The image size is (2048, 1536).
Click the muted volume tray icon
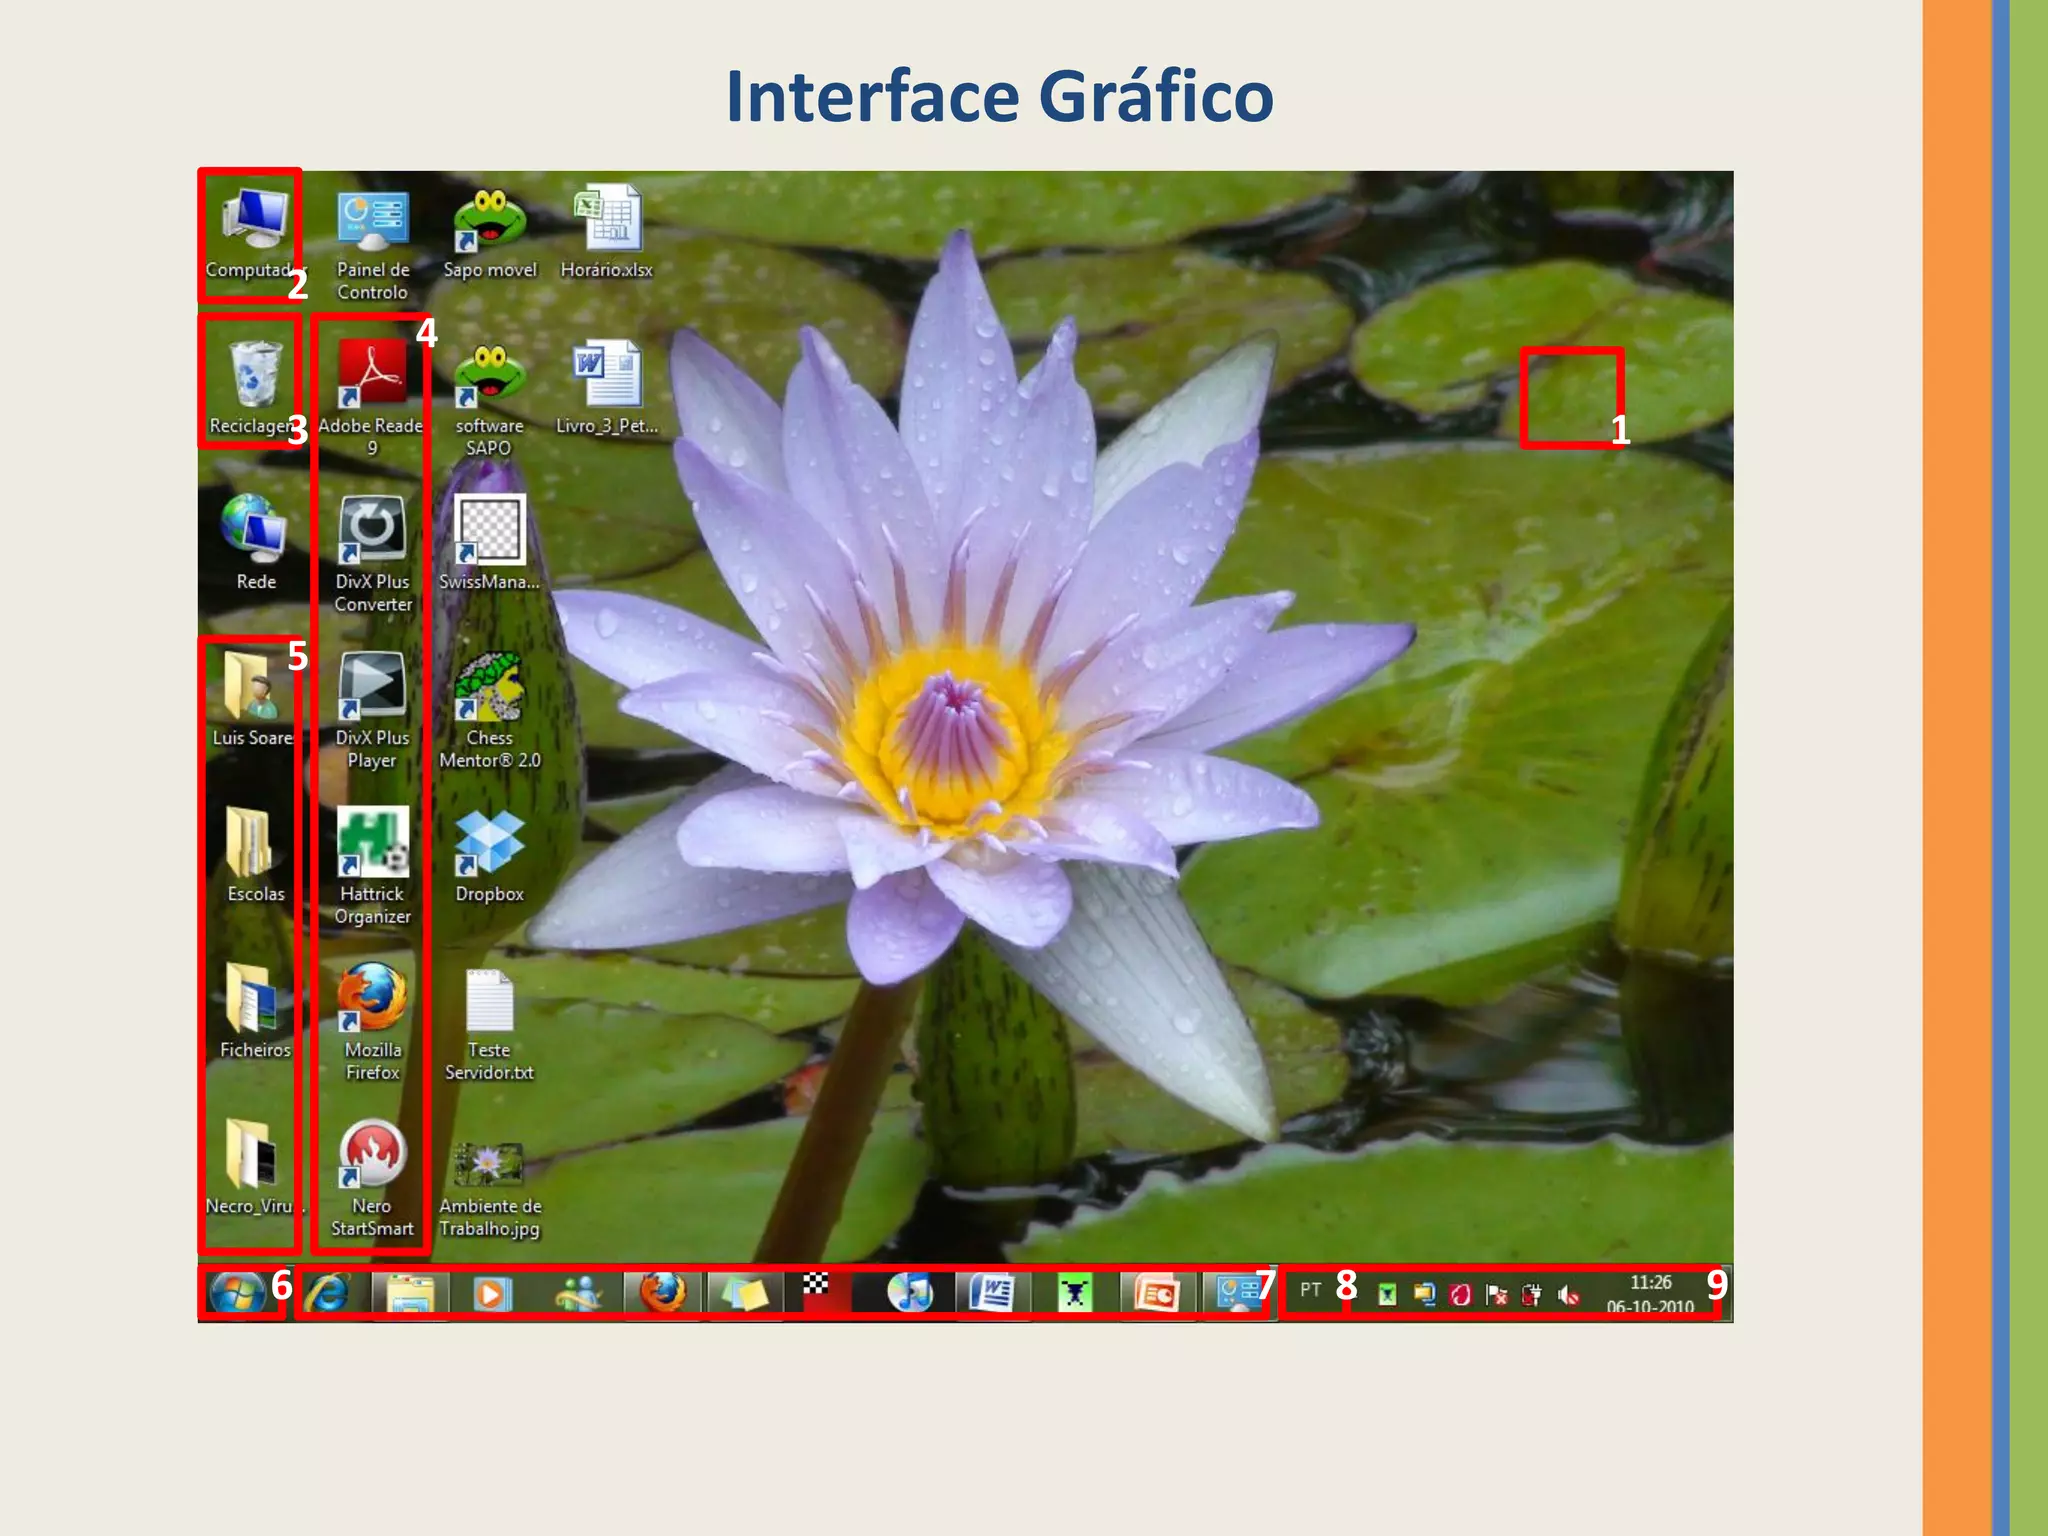pyautogui.click(x=1568, y=1296)
